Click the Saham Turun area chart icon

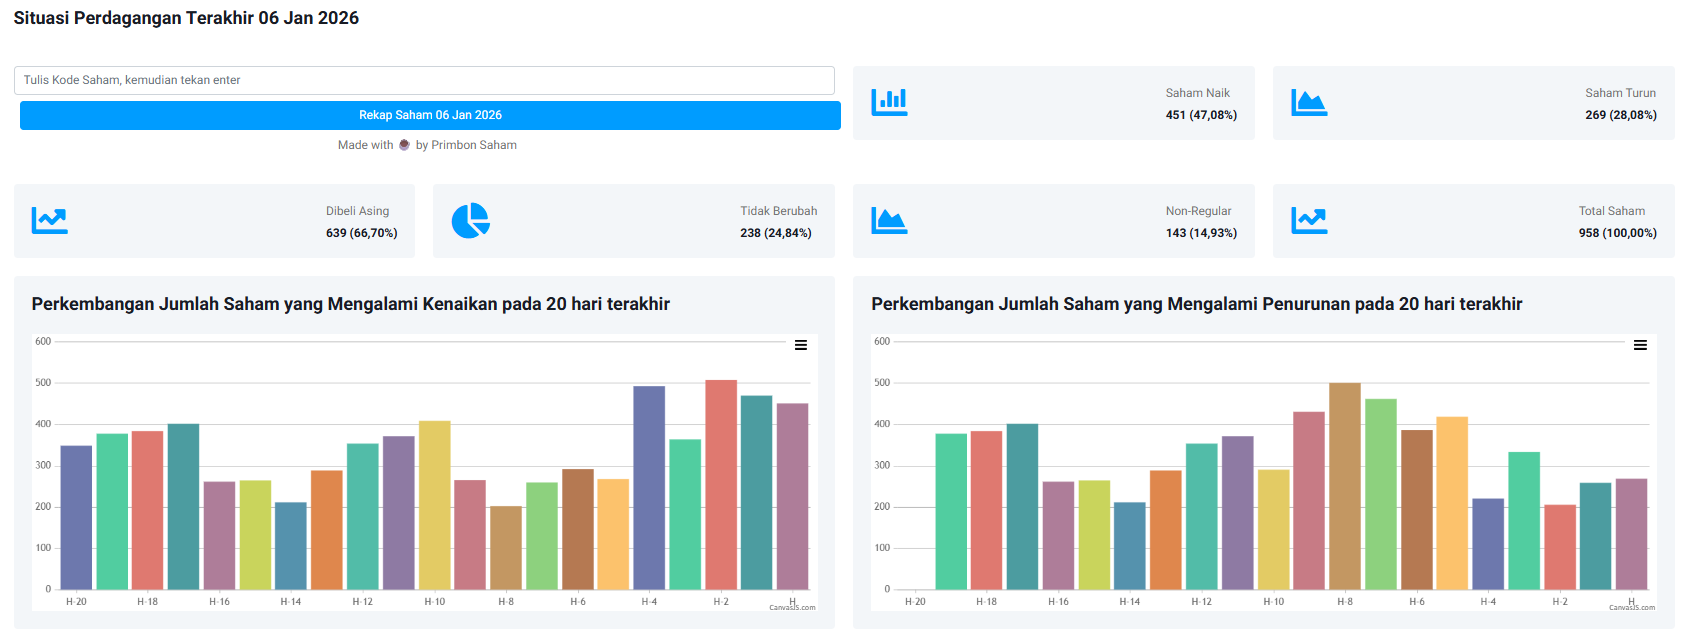tap(1309, 102)
